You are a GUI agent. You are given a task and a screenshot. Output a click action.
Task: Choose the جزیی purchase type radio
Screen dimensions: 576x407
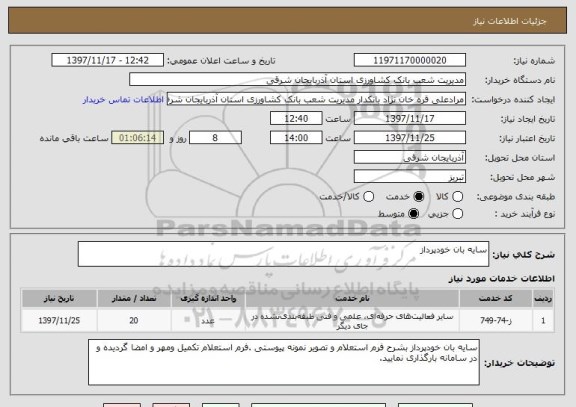(x=457, y=213)
